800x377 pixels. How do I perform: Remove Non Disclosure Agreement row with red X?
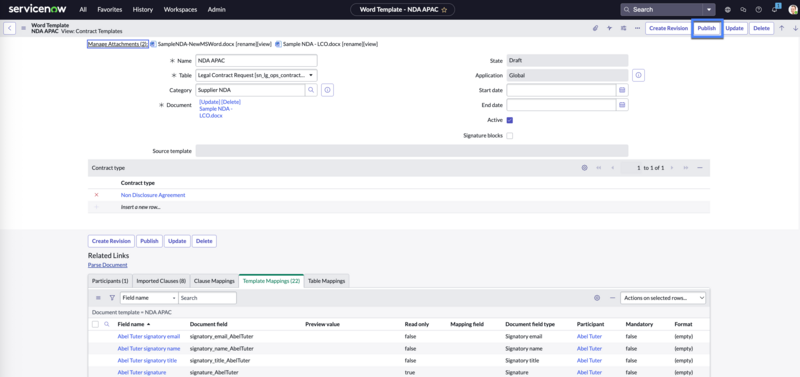coord(96,195)
